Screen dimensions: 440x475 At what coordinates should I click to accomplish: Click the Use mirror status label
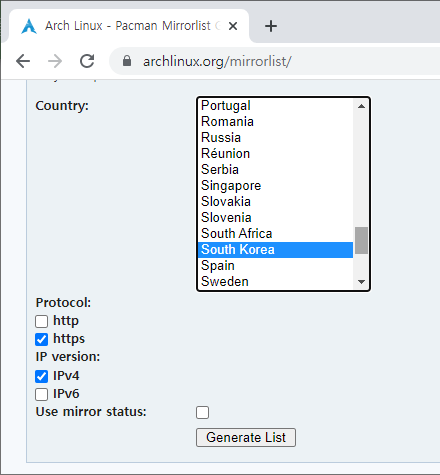(x=91, y=412)
